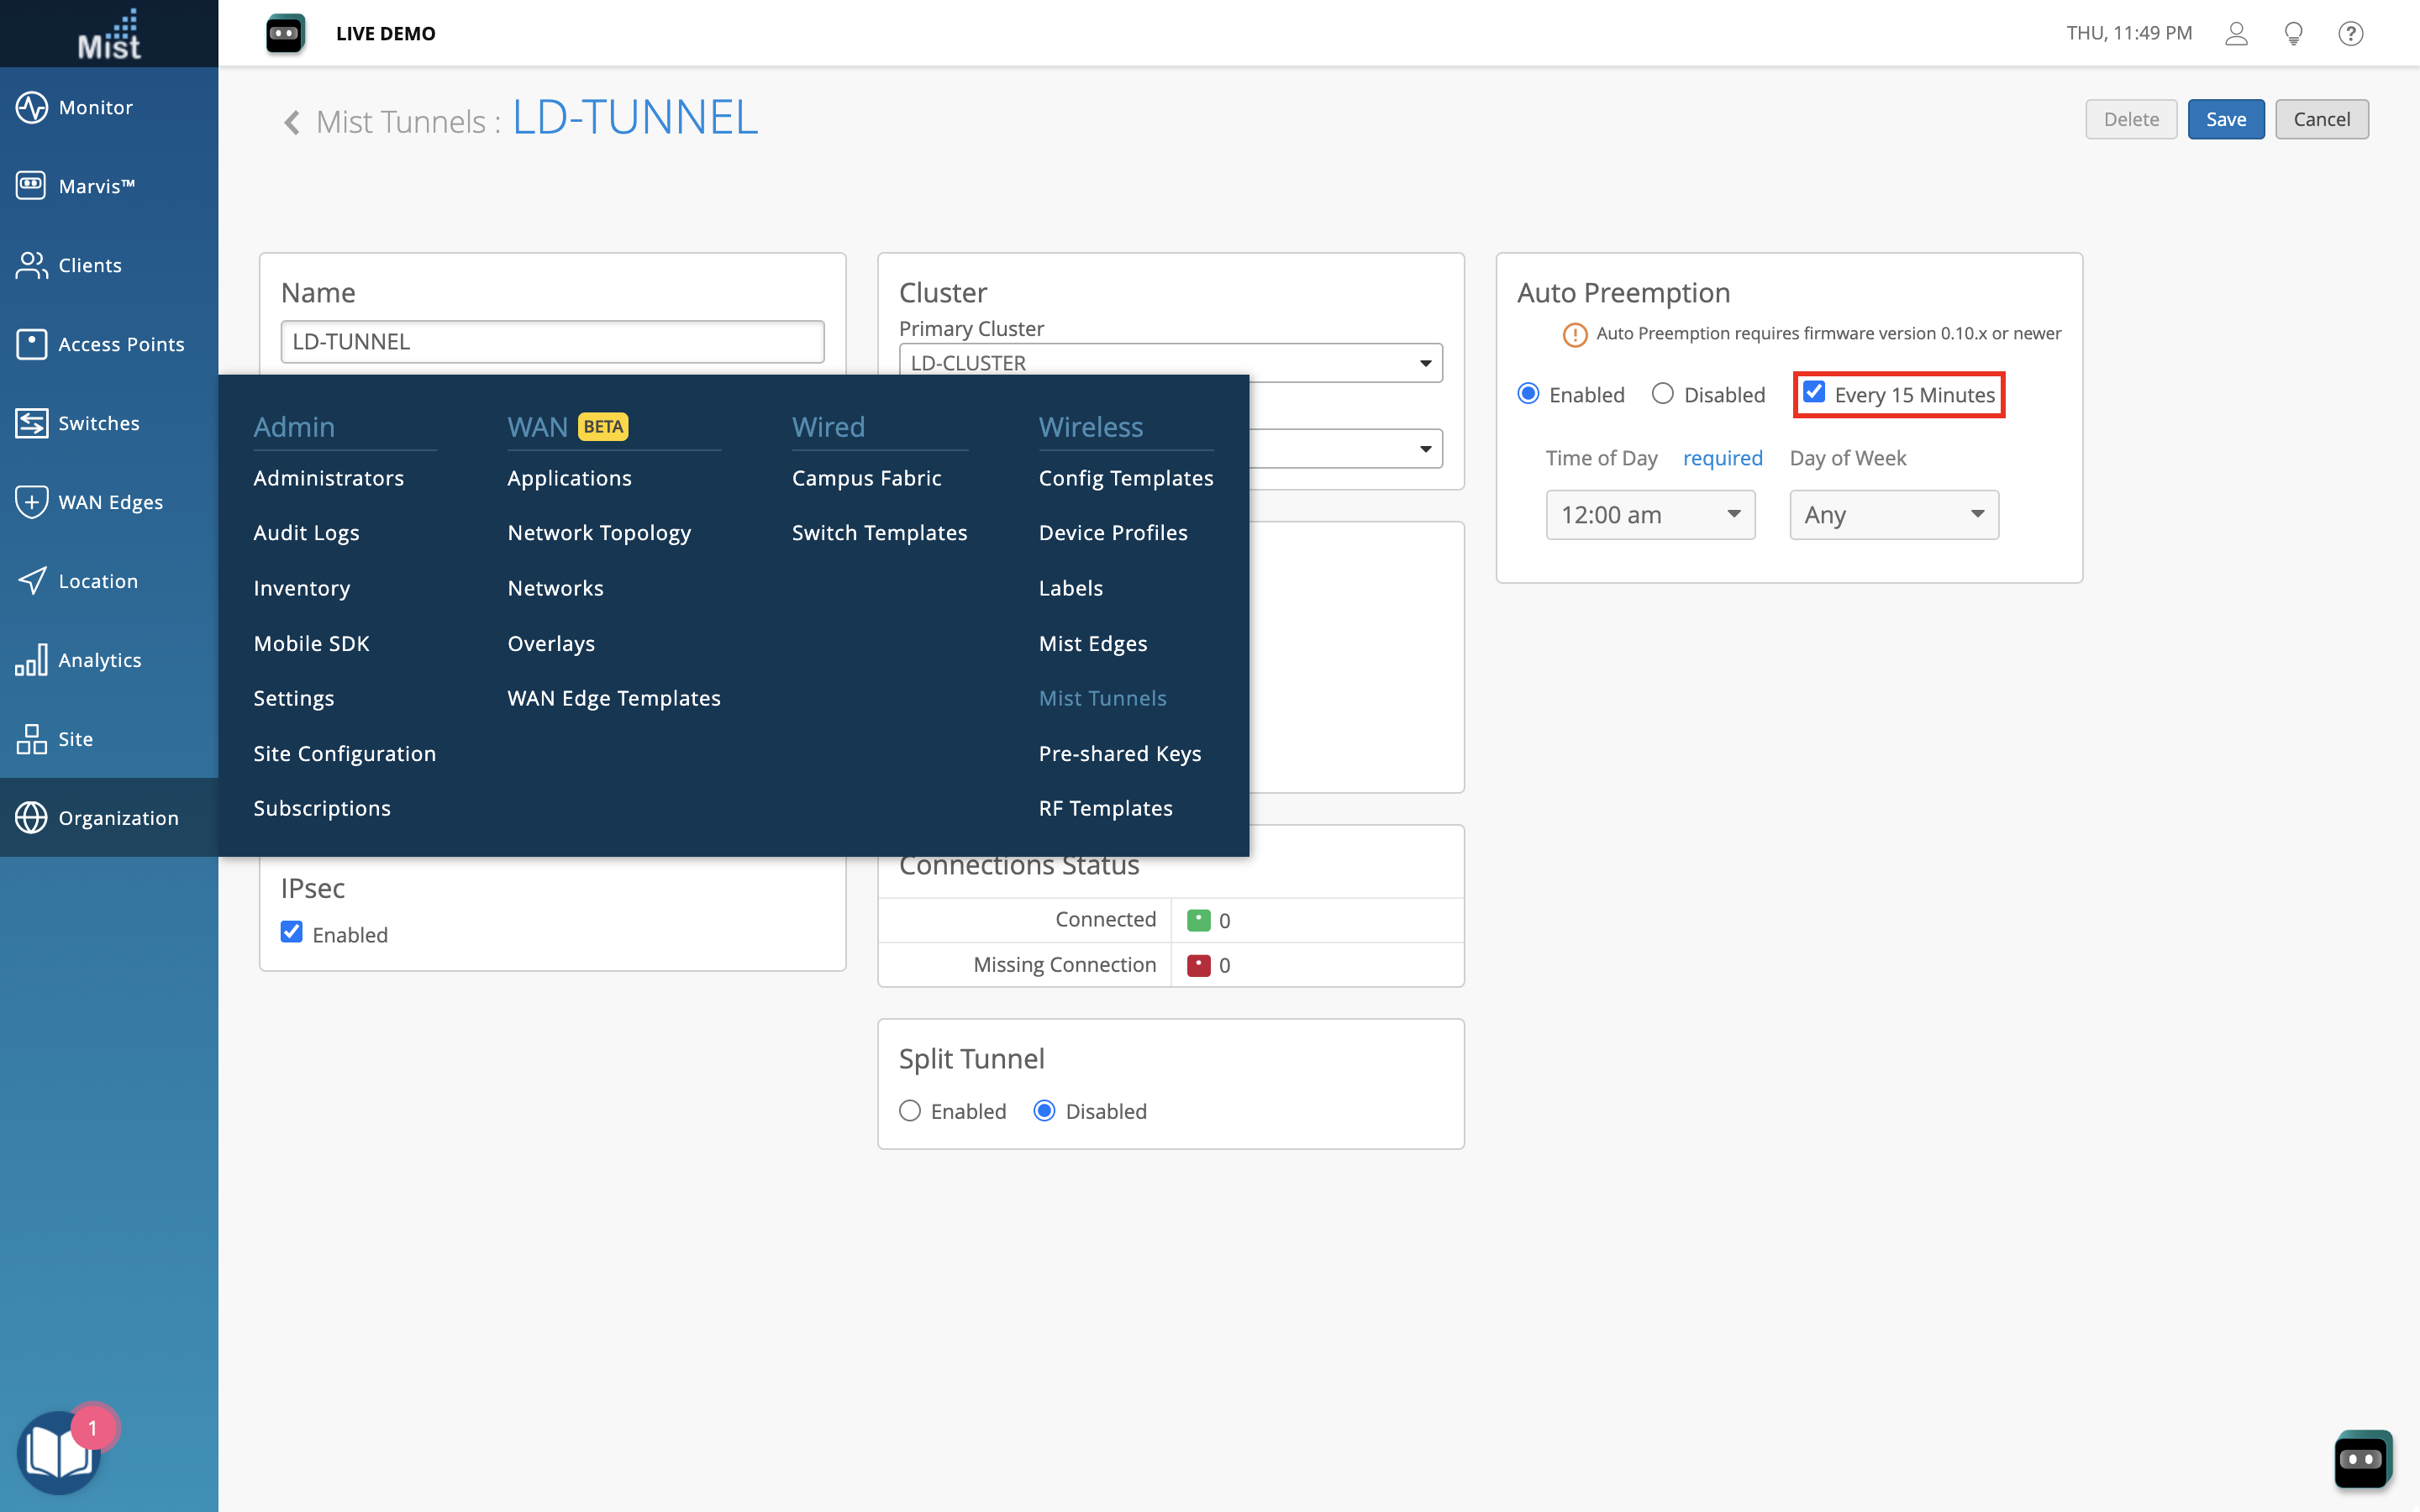Open Time of Day dropdown

(x=1650, y=515)
